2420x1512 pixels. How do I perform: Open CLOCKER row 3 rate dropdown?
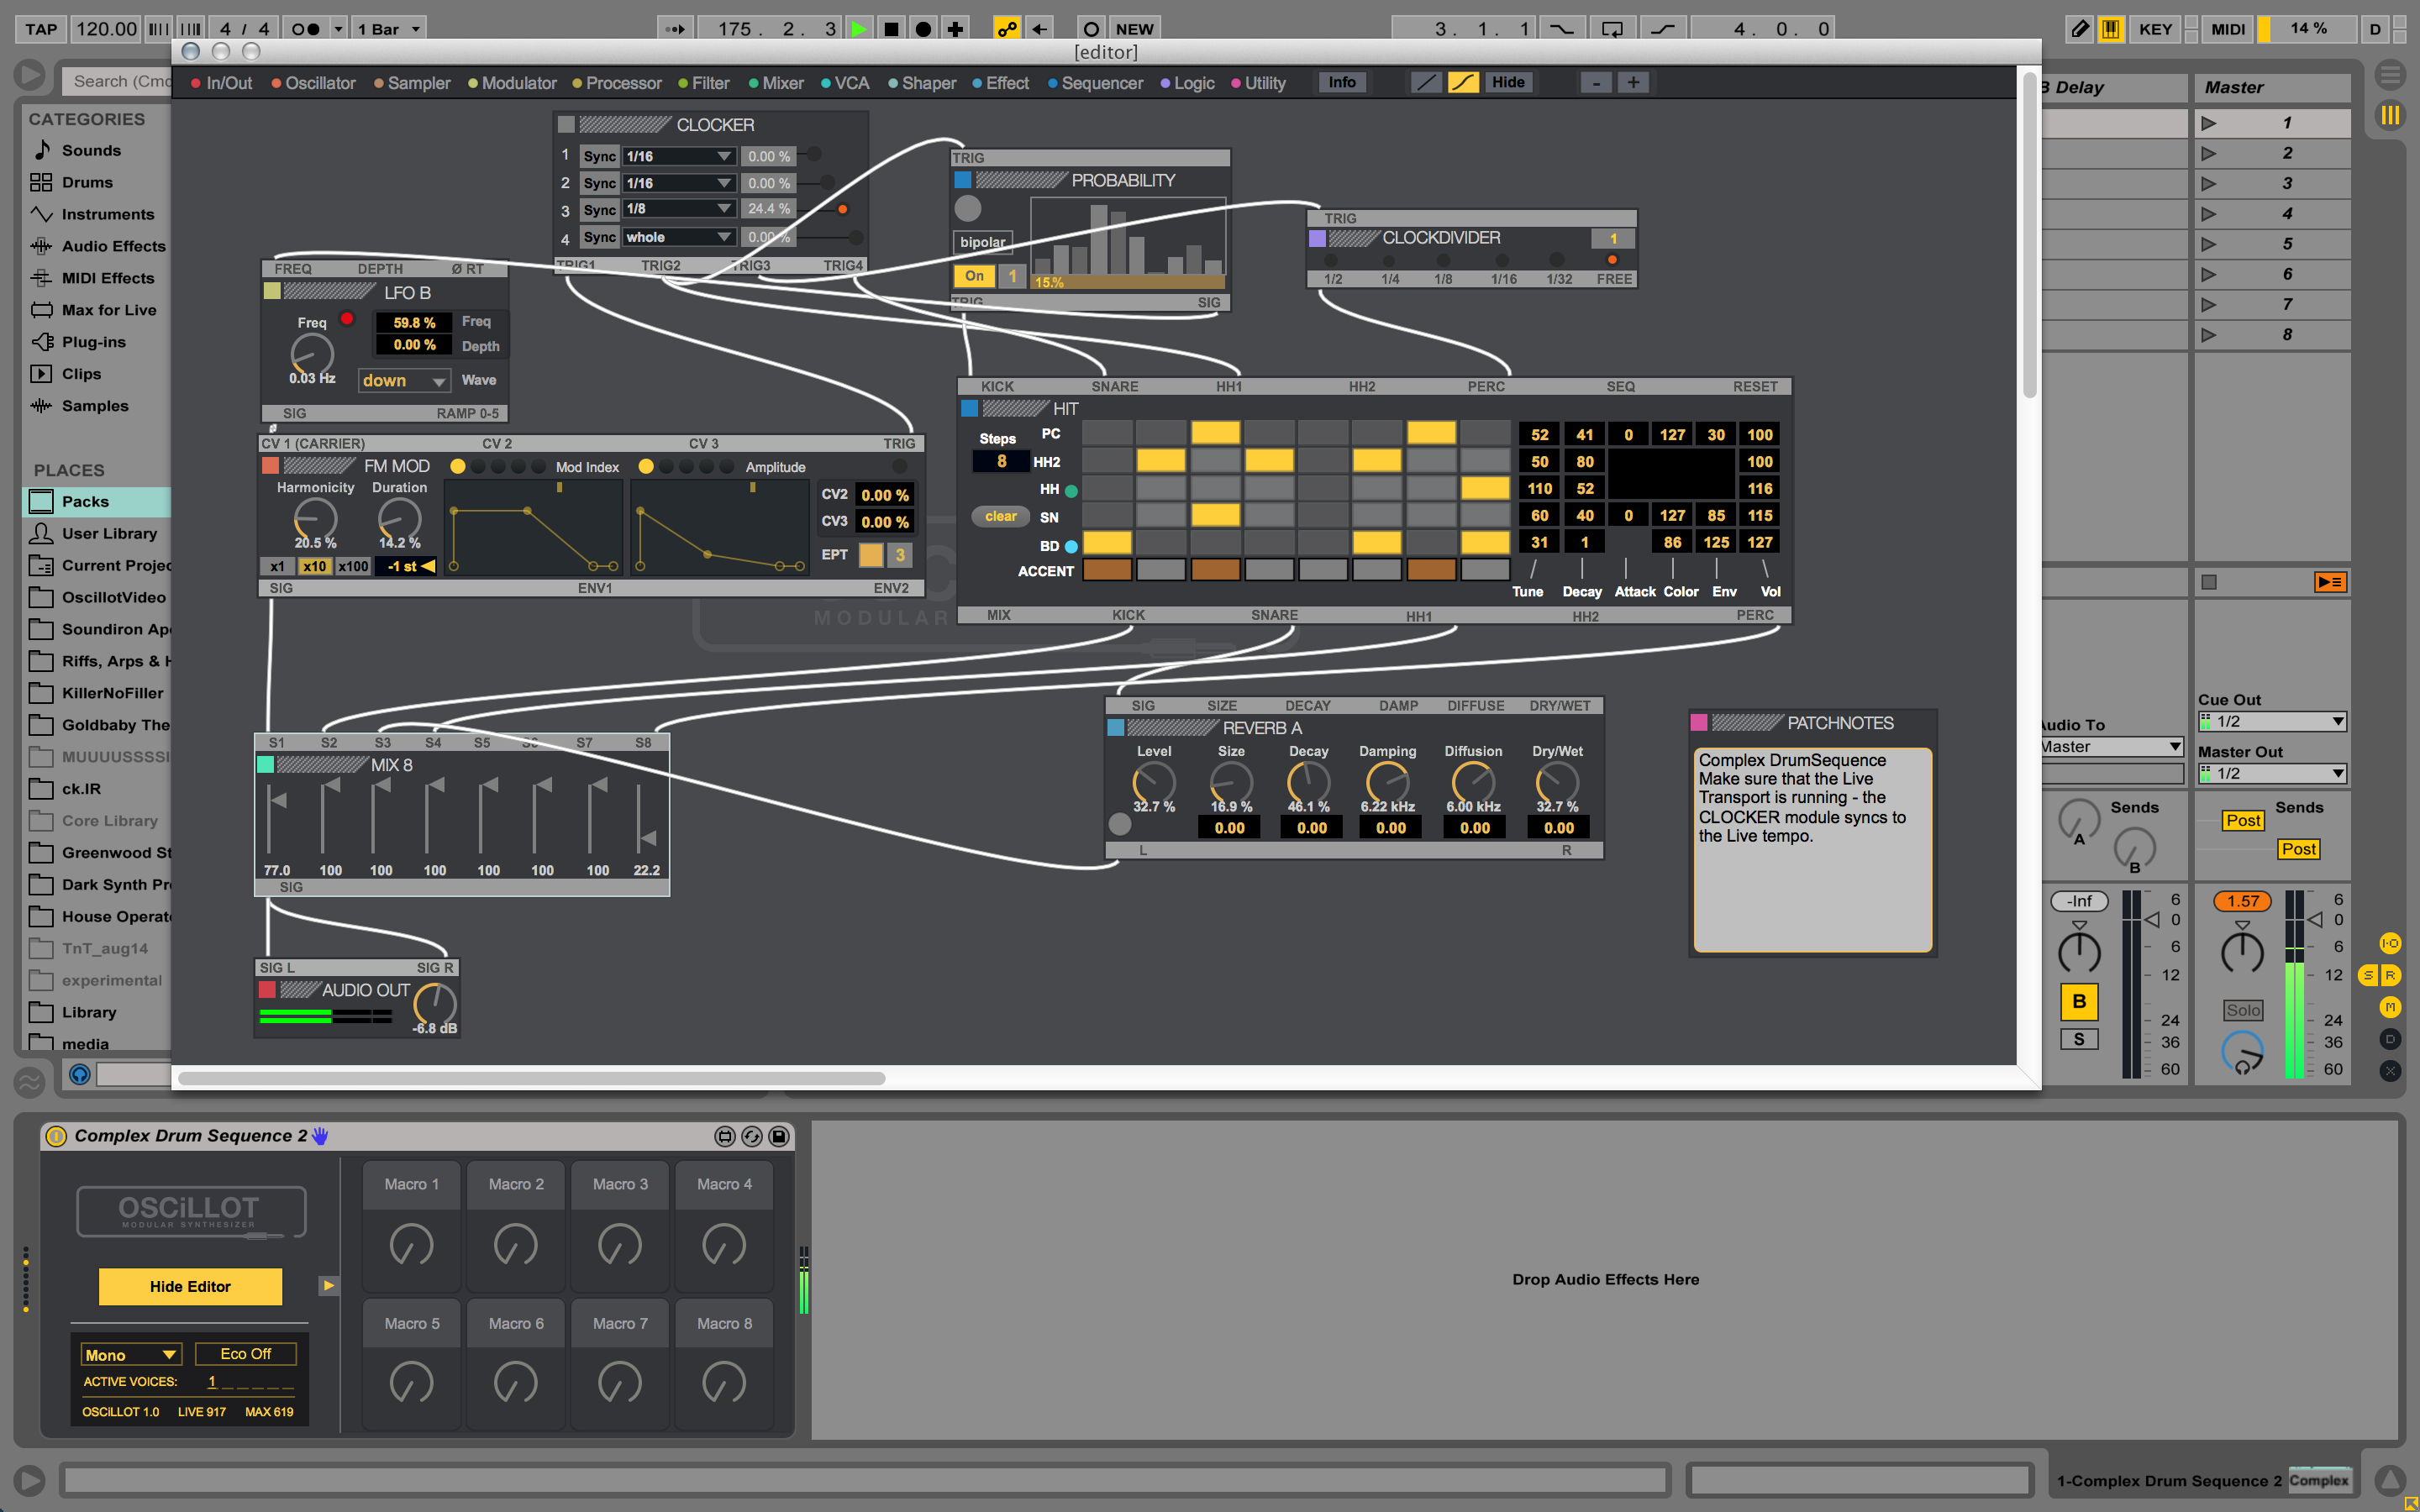678,209
